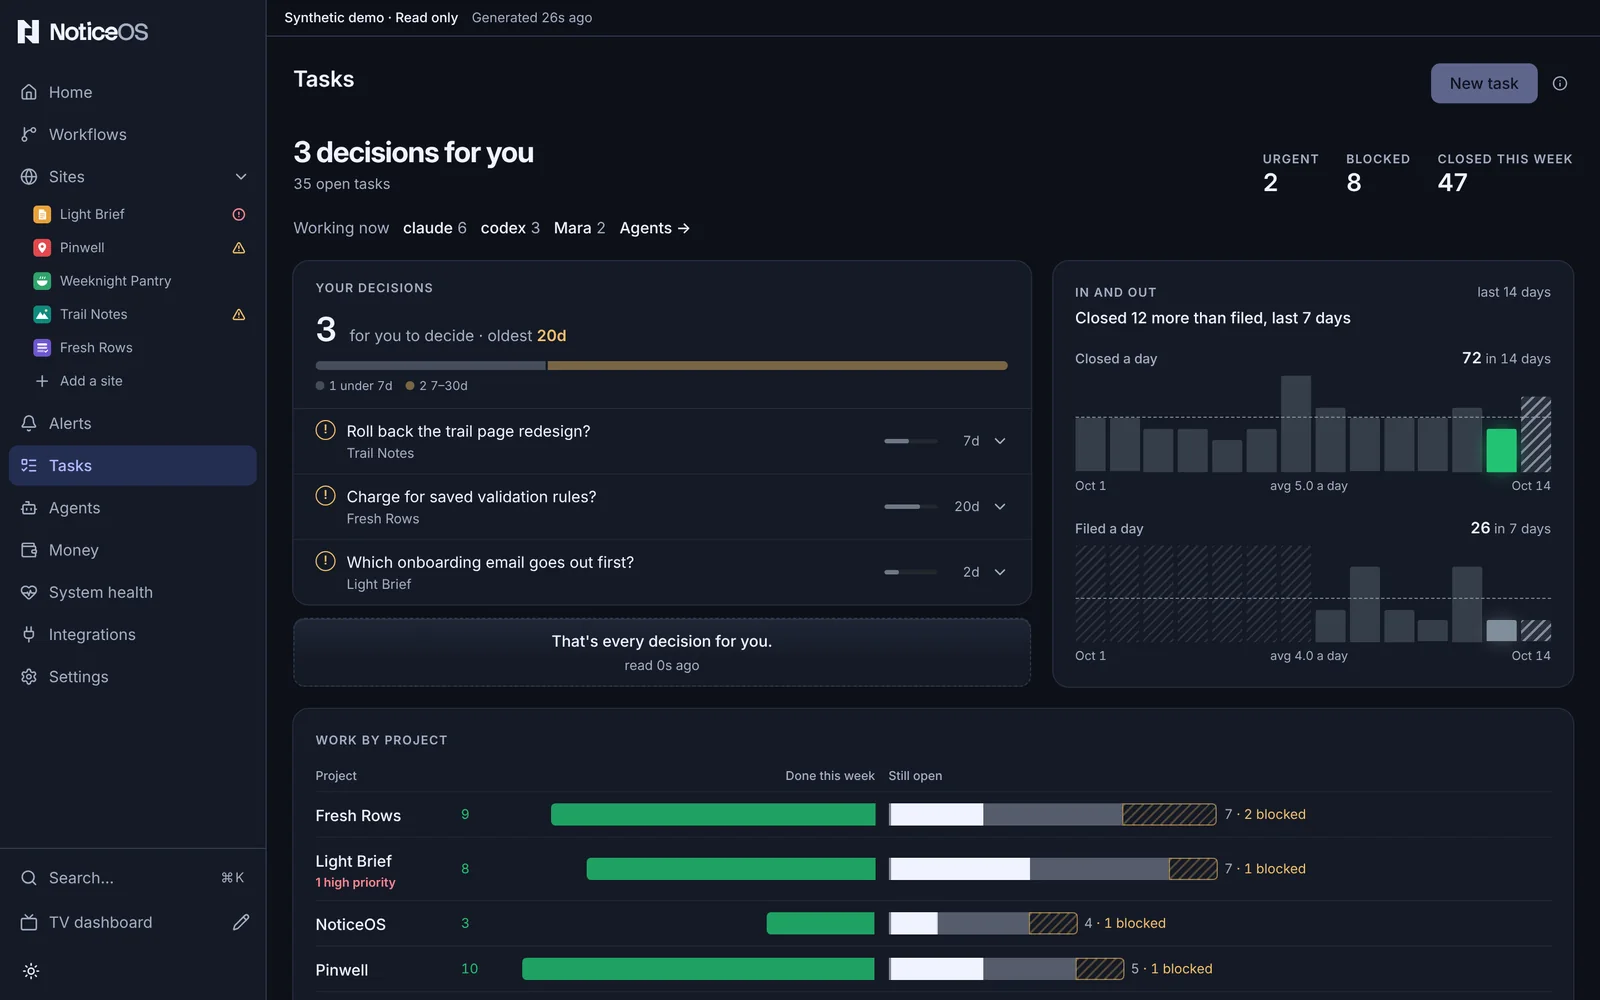
Task: Click the New task button
Action: (1484, 83)
